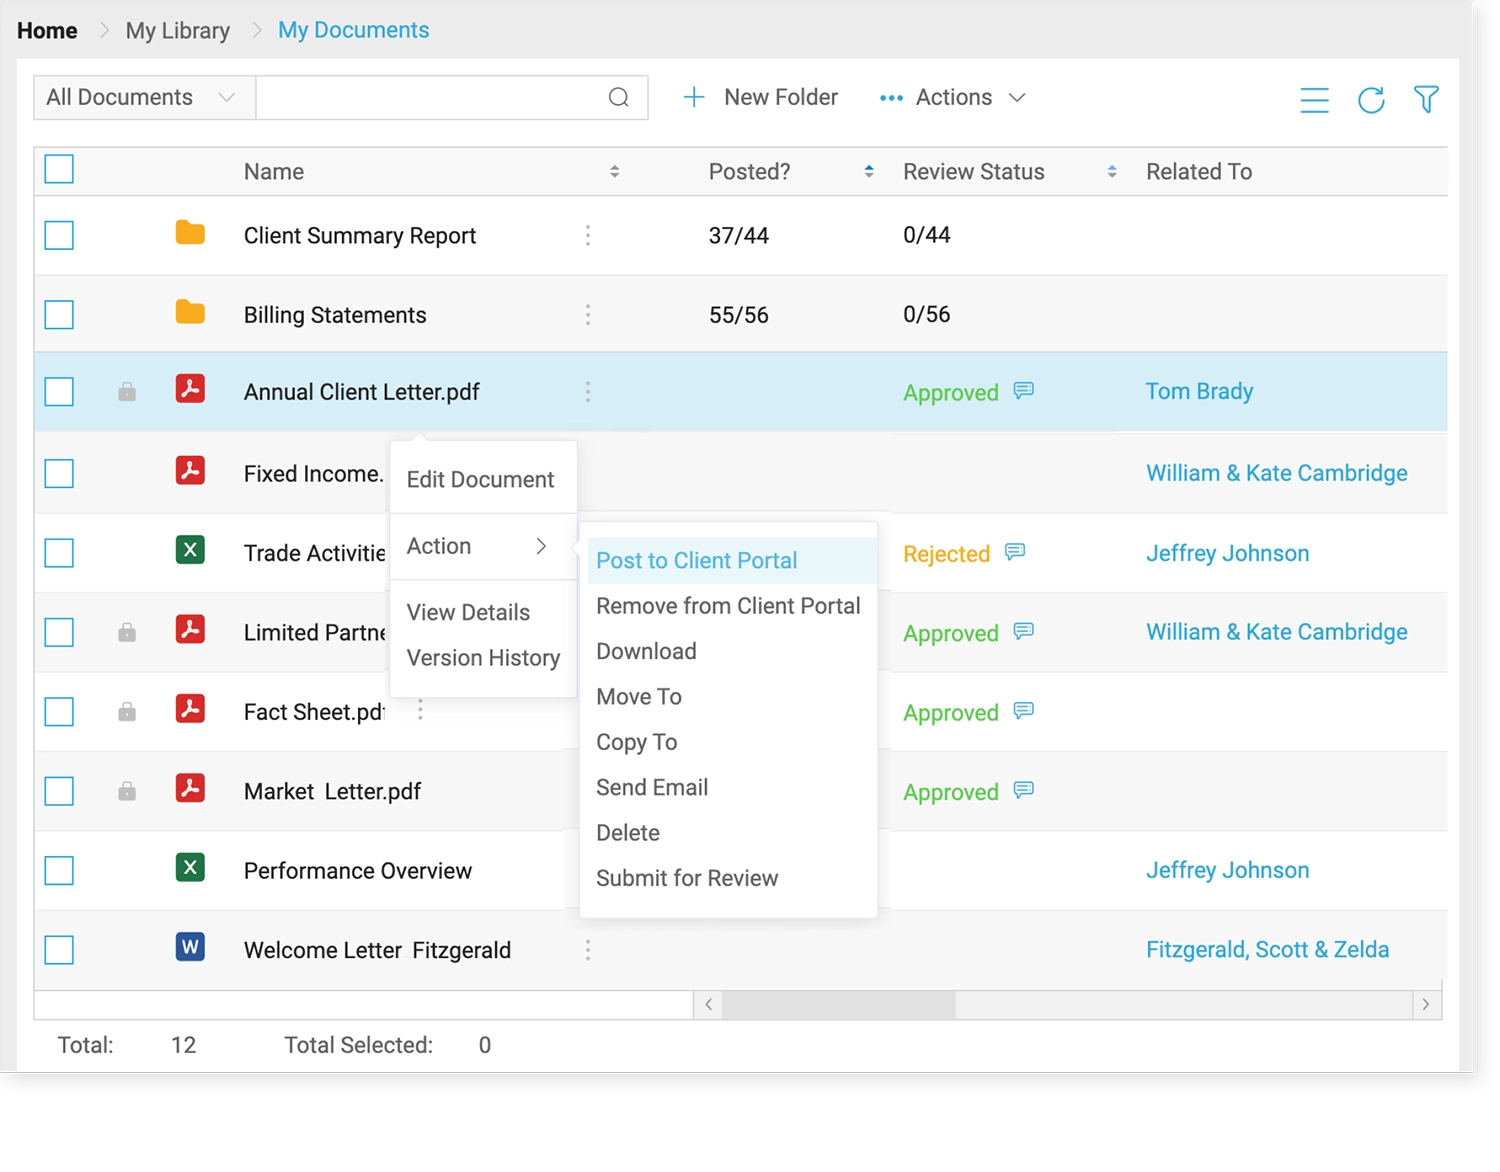Open View Details in context menu
This screenshot has width=1500, height=1172.
(x=468, y=612)
